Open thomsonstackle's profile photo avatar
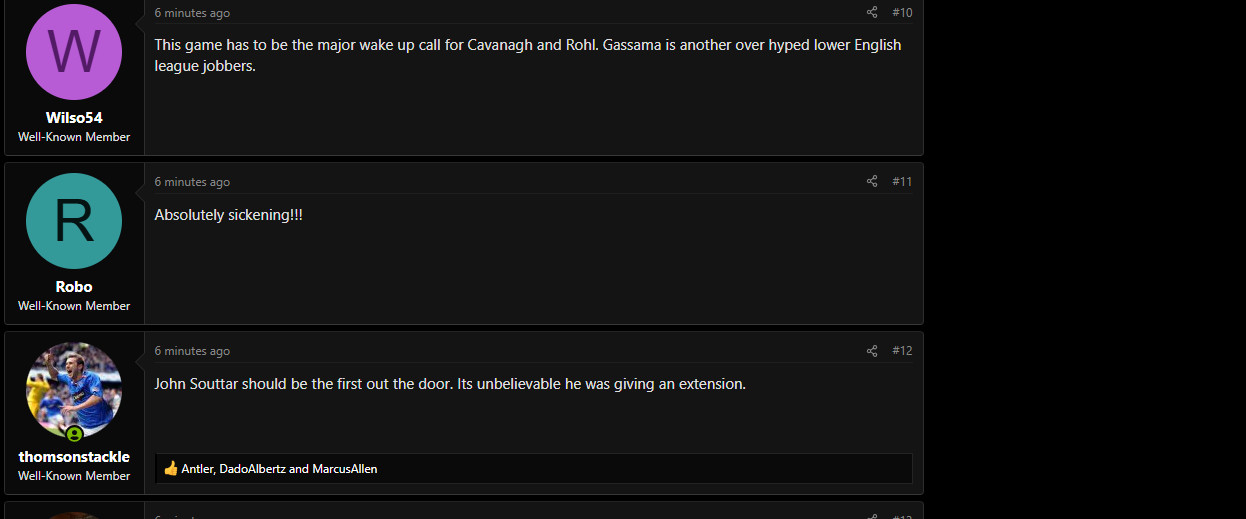The height and width of the screenshot is (519, 1246). pos(74,390)
